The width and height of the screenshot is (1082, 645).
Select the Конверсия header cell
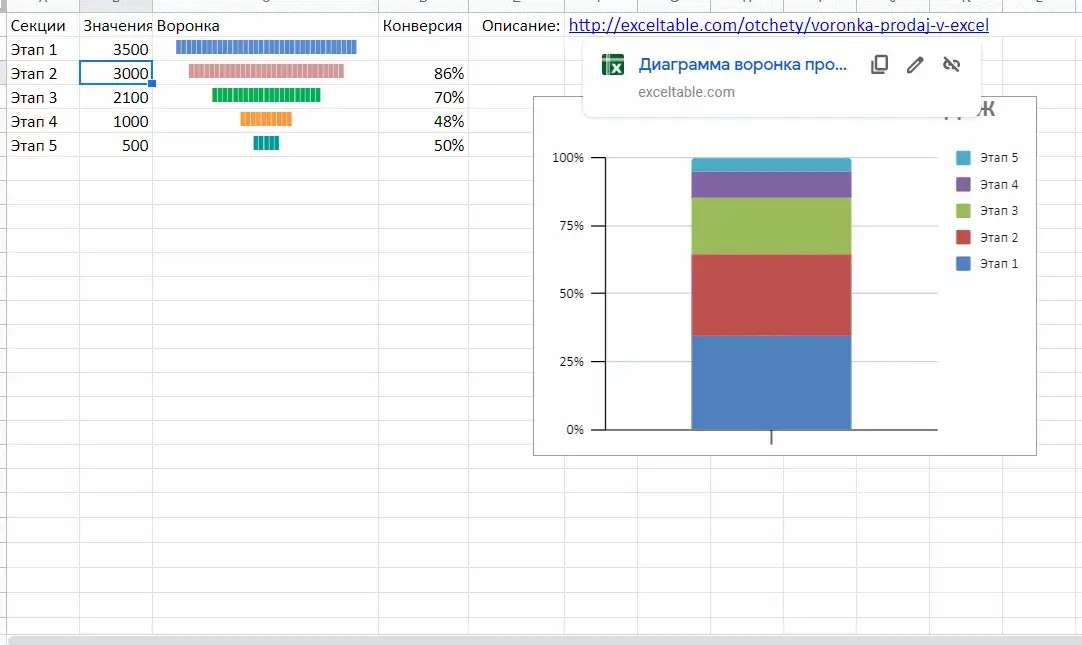[423, 26]
